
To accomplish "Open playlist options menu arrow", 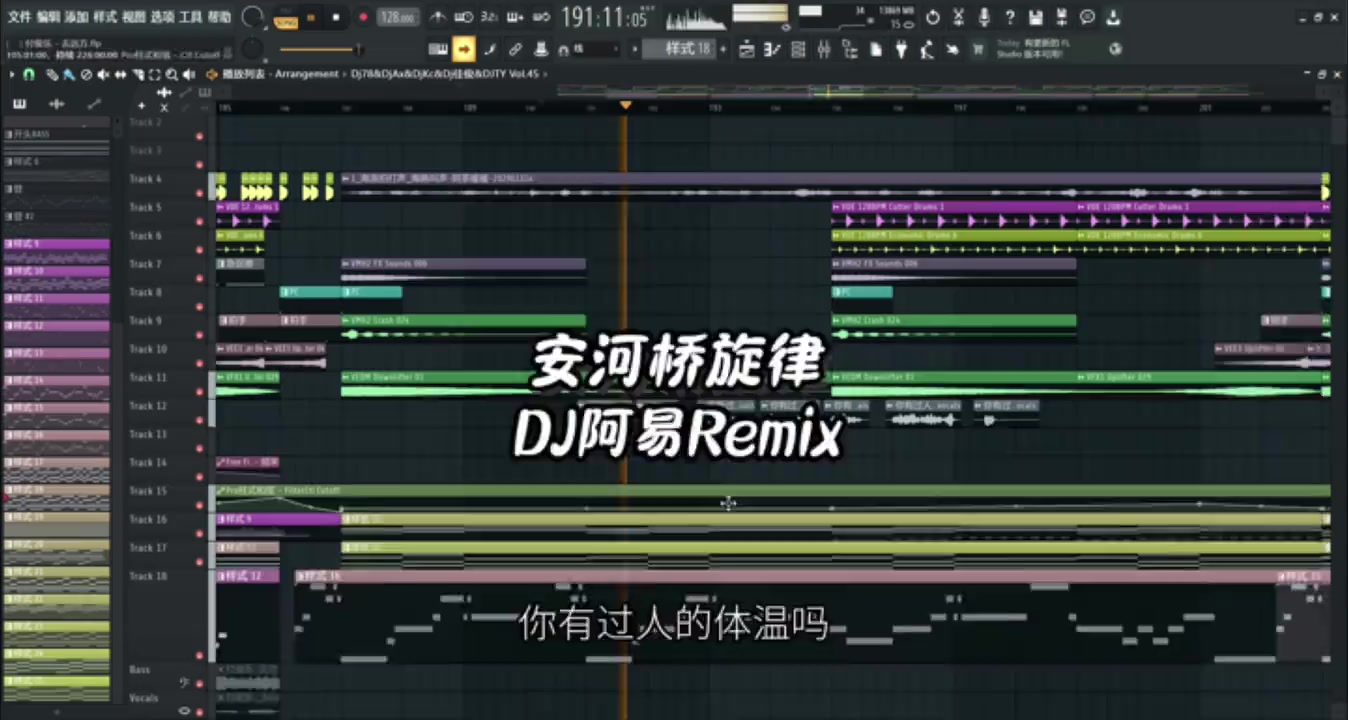I will tap(12, 75).
